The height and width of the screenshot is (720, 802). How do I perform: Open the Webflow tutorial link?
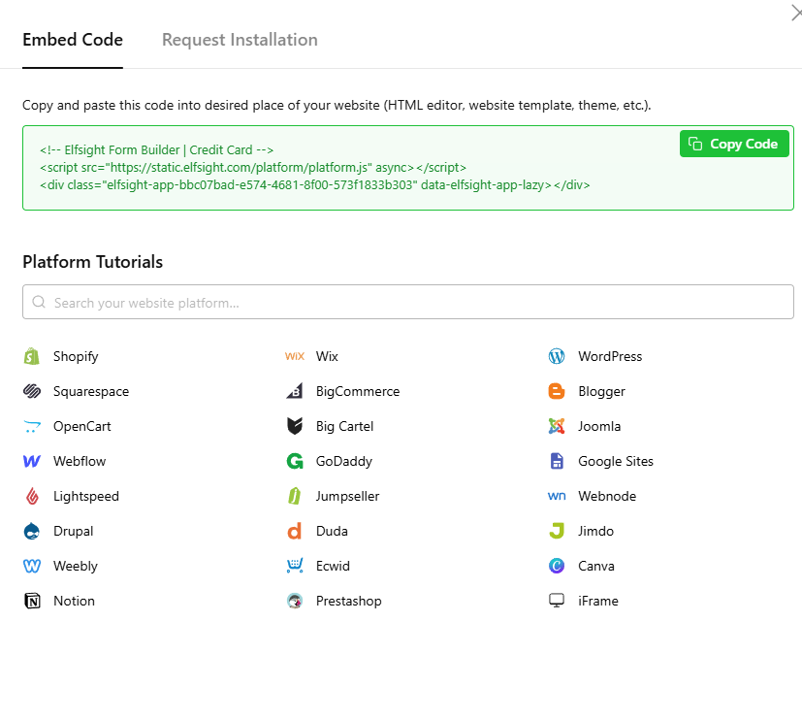[x=80, y=461]
